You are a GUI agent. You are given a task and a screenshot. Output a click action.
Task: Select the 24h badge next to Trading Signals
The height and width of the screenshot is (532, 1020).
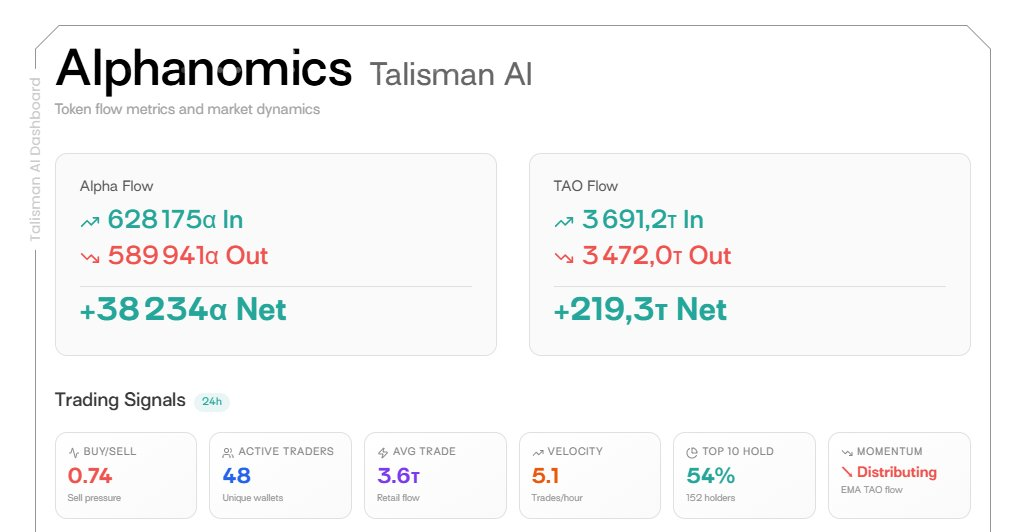212,402
